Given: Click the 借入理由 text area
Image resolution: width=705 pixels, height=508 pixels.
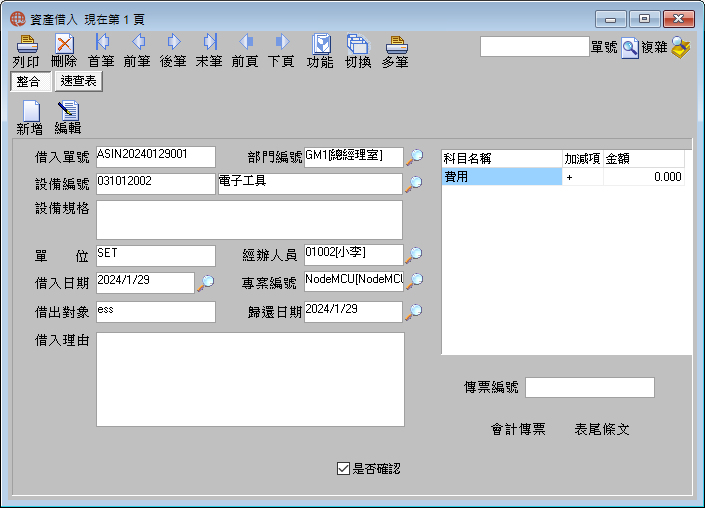Looking at the screenshot, I should click(250, 379).
